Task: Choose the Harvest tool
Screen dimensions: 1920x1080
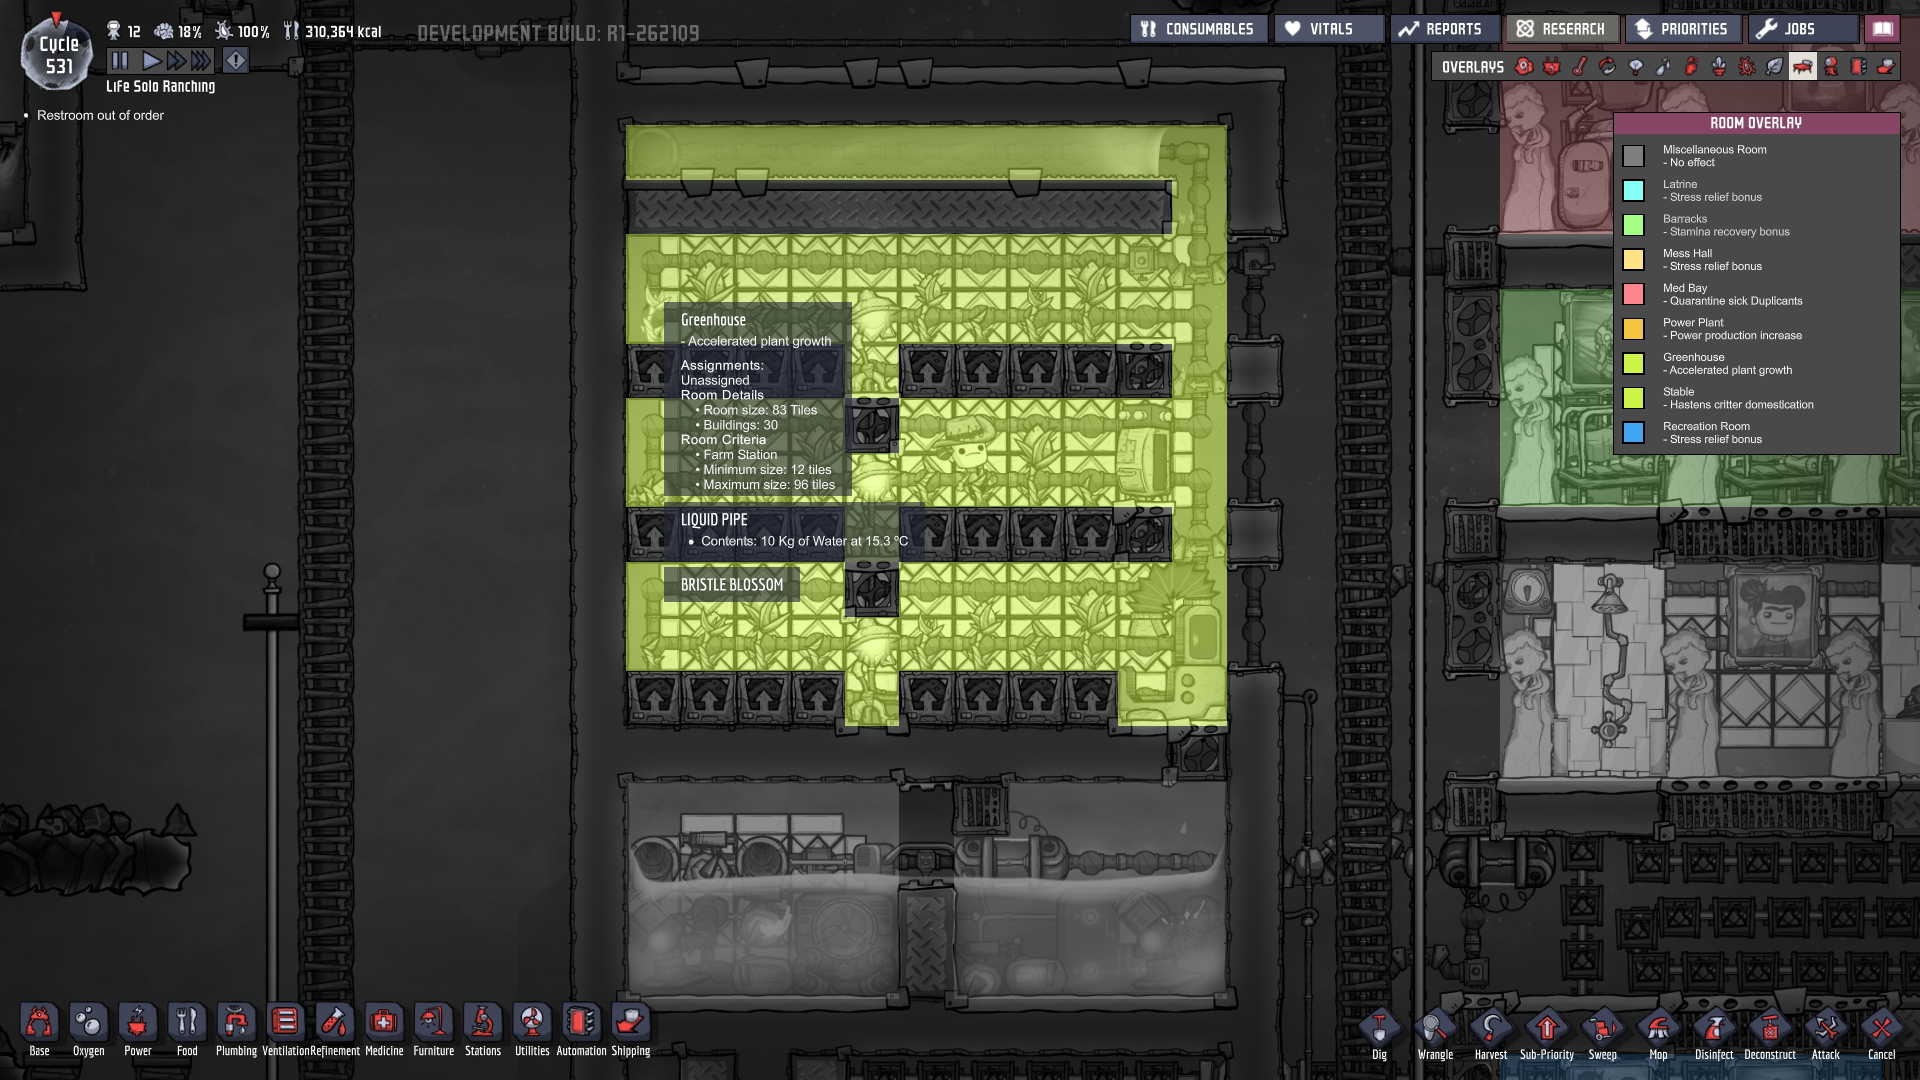Action: point(1490,1029)
